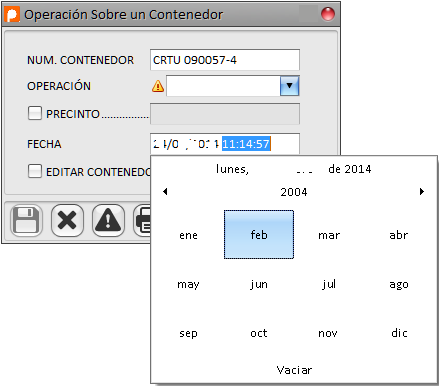Go to previous year with left arrow
Image resolution: width=439 pixels, height=386 pixels.
click(x=165, y=192)
